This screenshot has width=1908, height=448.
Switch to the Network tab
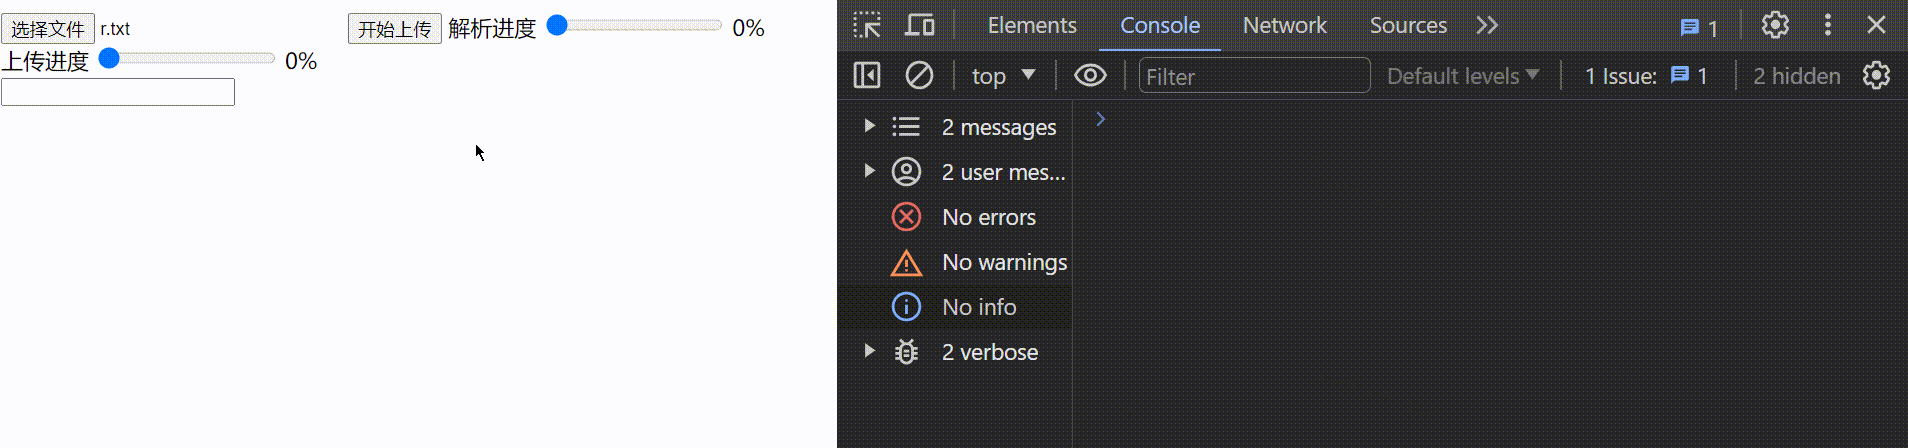pyautogui.click(x=1284, y=25)
